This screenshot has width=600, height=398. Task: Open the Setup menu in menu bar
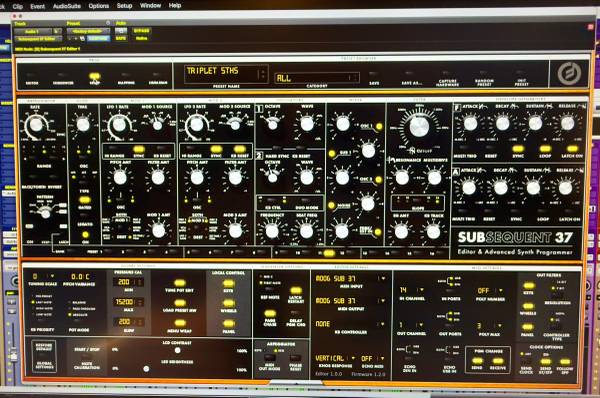pyautogui.click(x=124, y=6)
